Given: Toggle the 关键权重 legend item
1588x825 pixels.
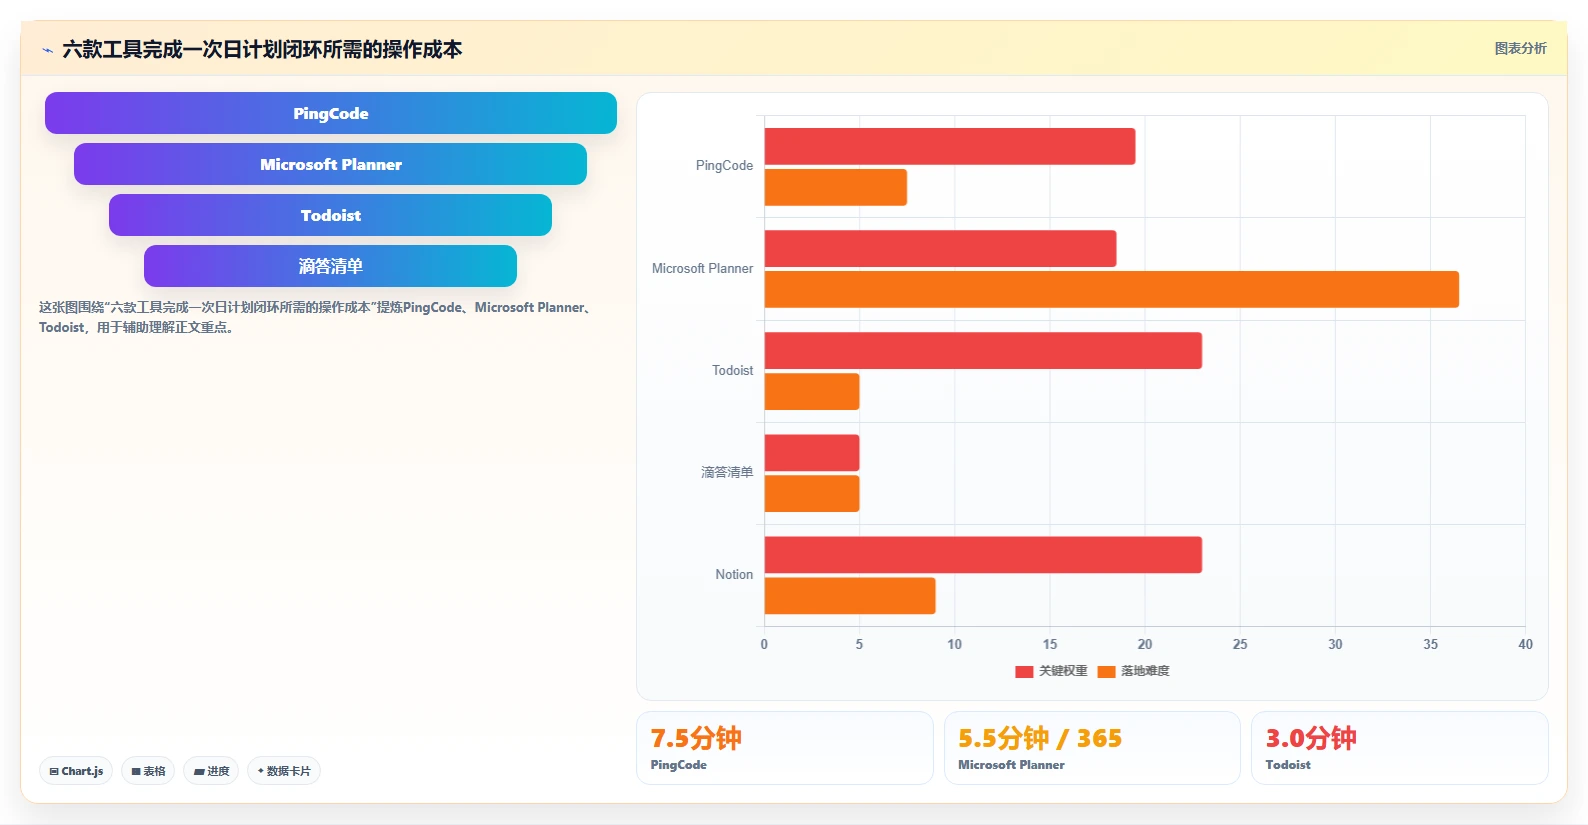Looking at the screenshot, I should click(x=1051, y=671).
